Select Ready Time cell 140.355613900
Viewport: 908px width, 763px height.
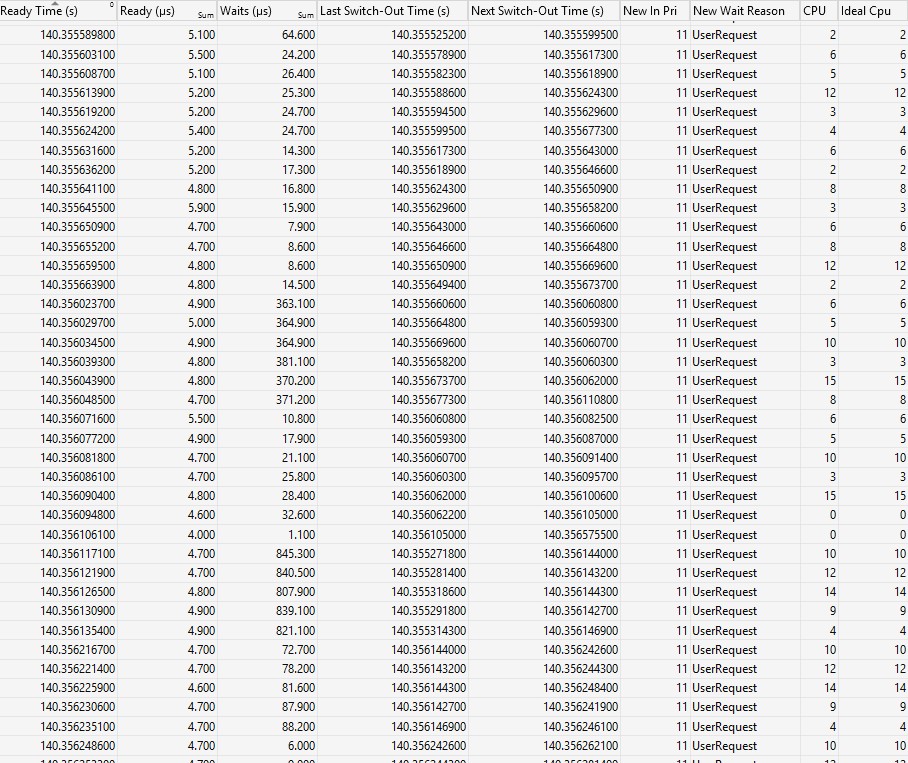(x=78, y=93)
